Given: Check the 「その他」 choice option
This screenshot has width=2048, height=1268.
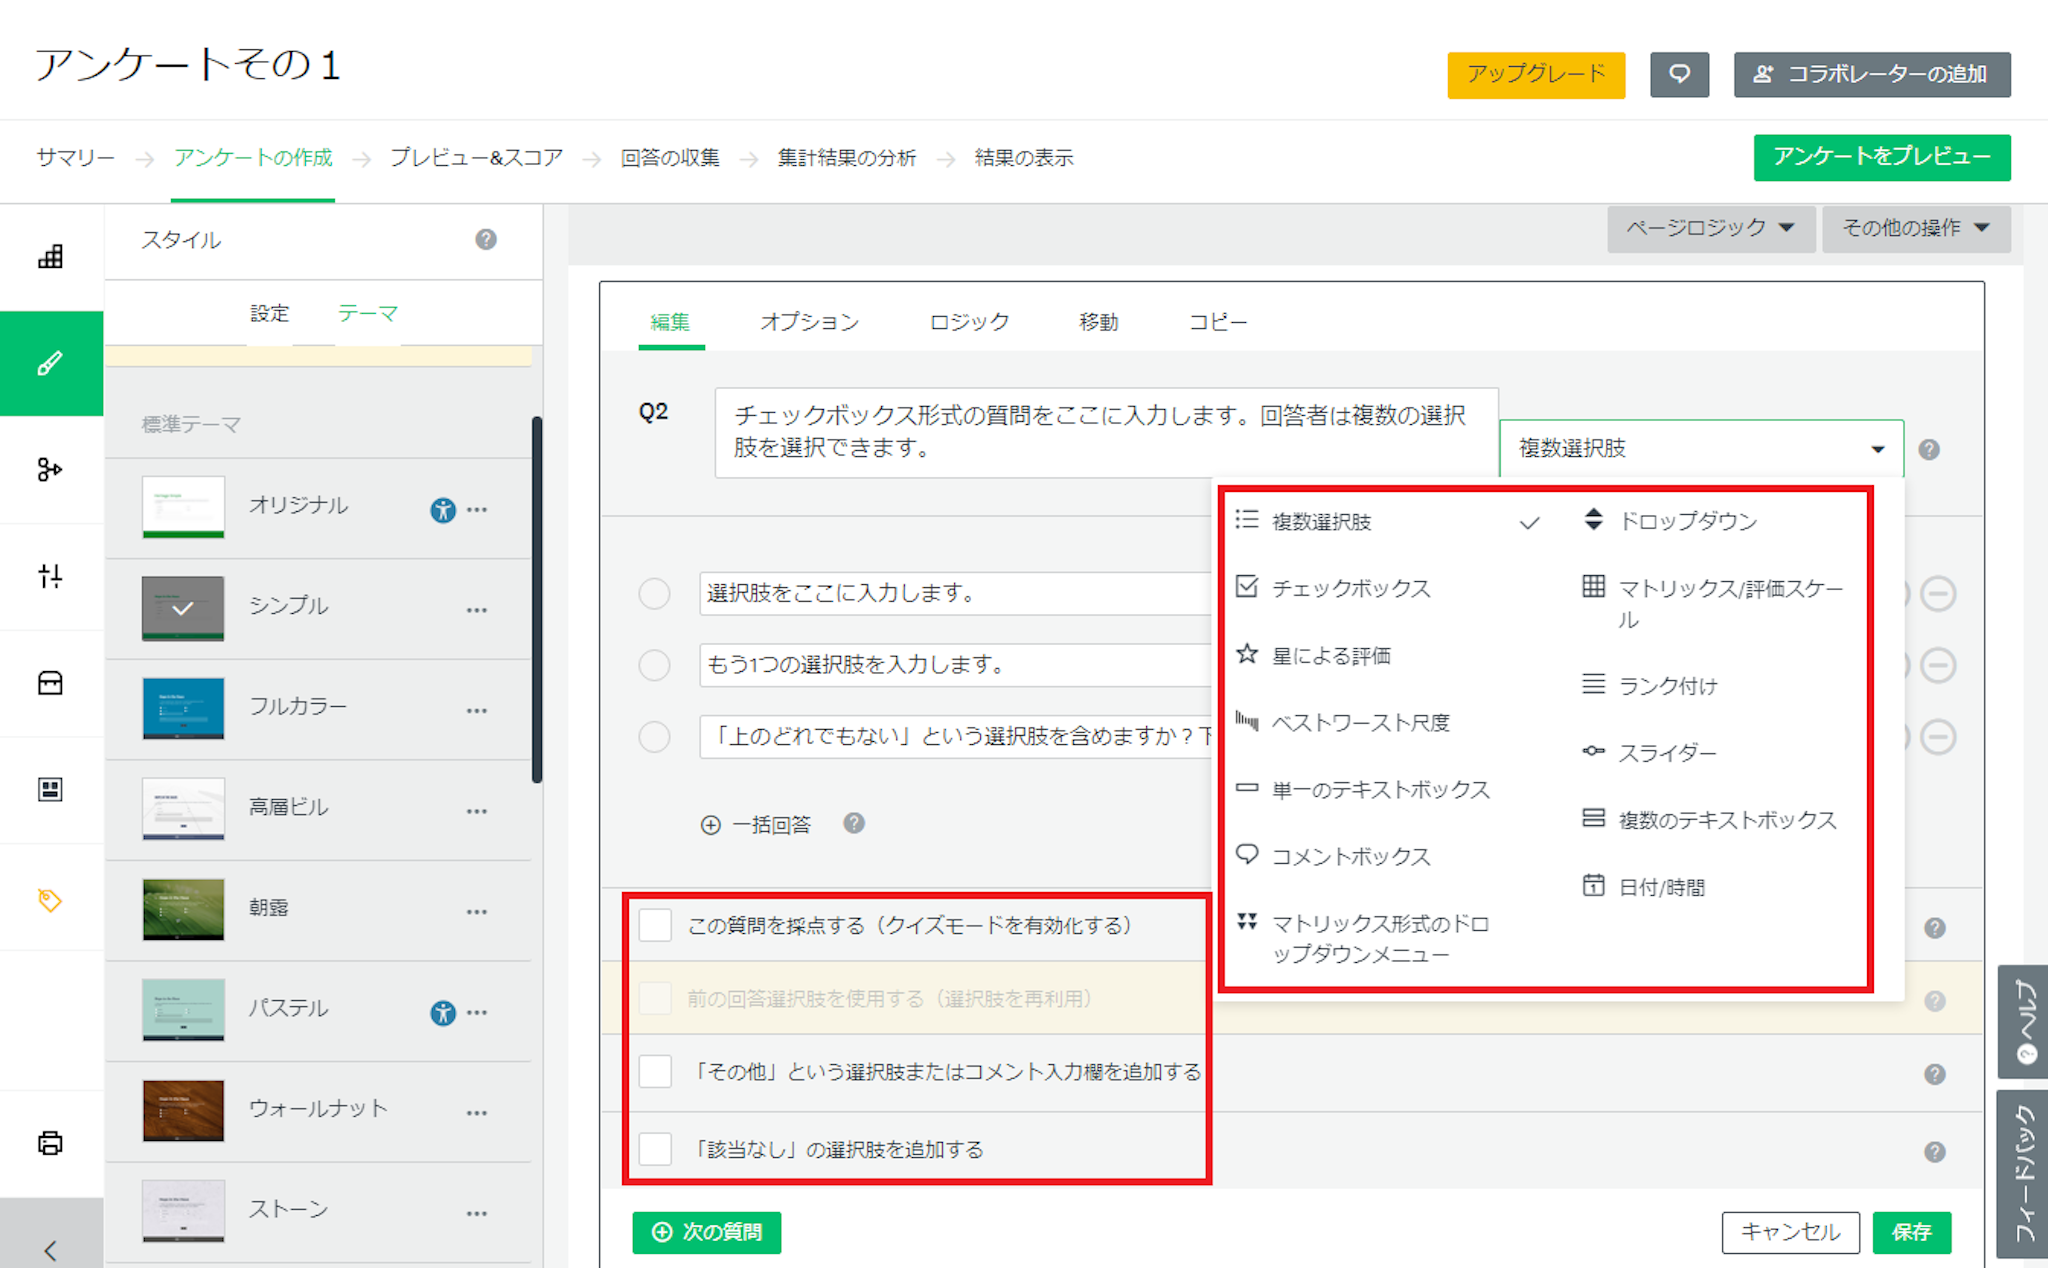Looking at the screenshot, I should [x=655, y=1072].
